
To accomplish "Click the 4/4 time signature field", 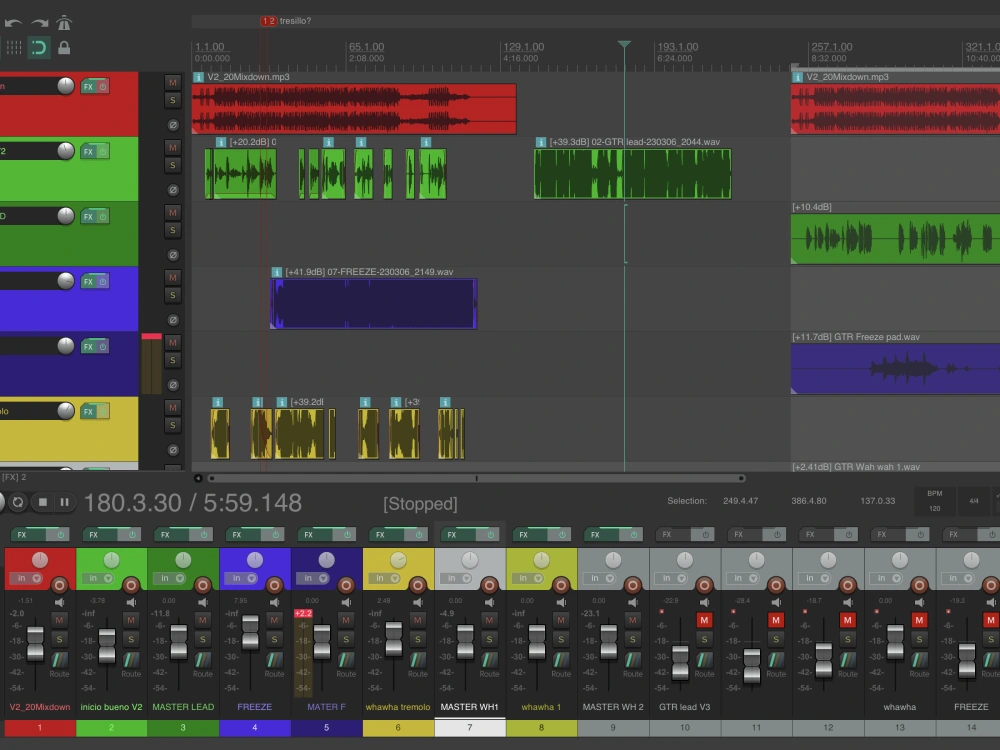I will 974,501.
